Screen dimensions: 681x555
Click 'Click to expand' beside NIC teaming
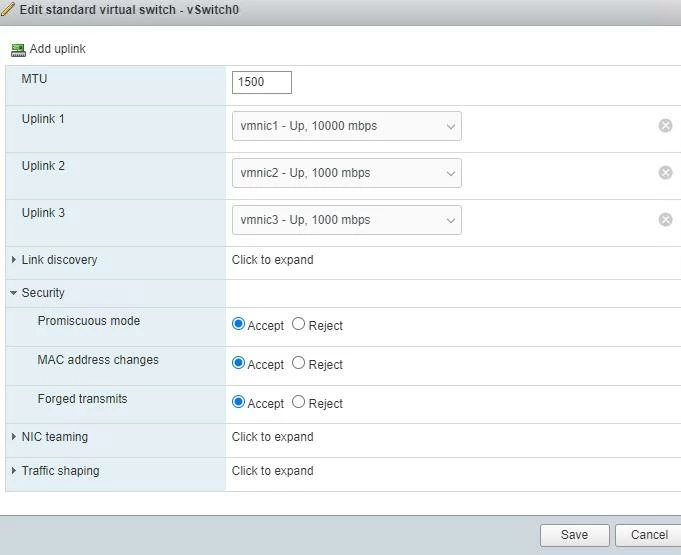pyautogui.click(x=272, y=436)
